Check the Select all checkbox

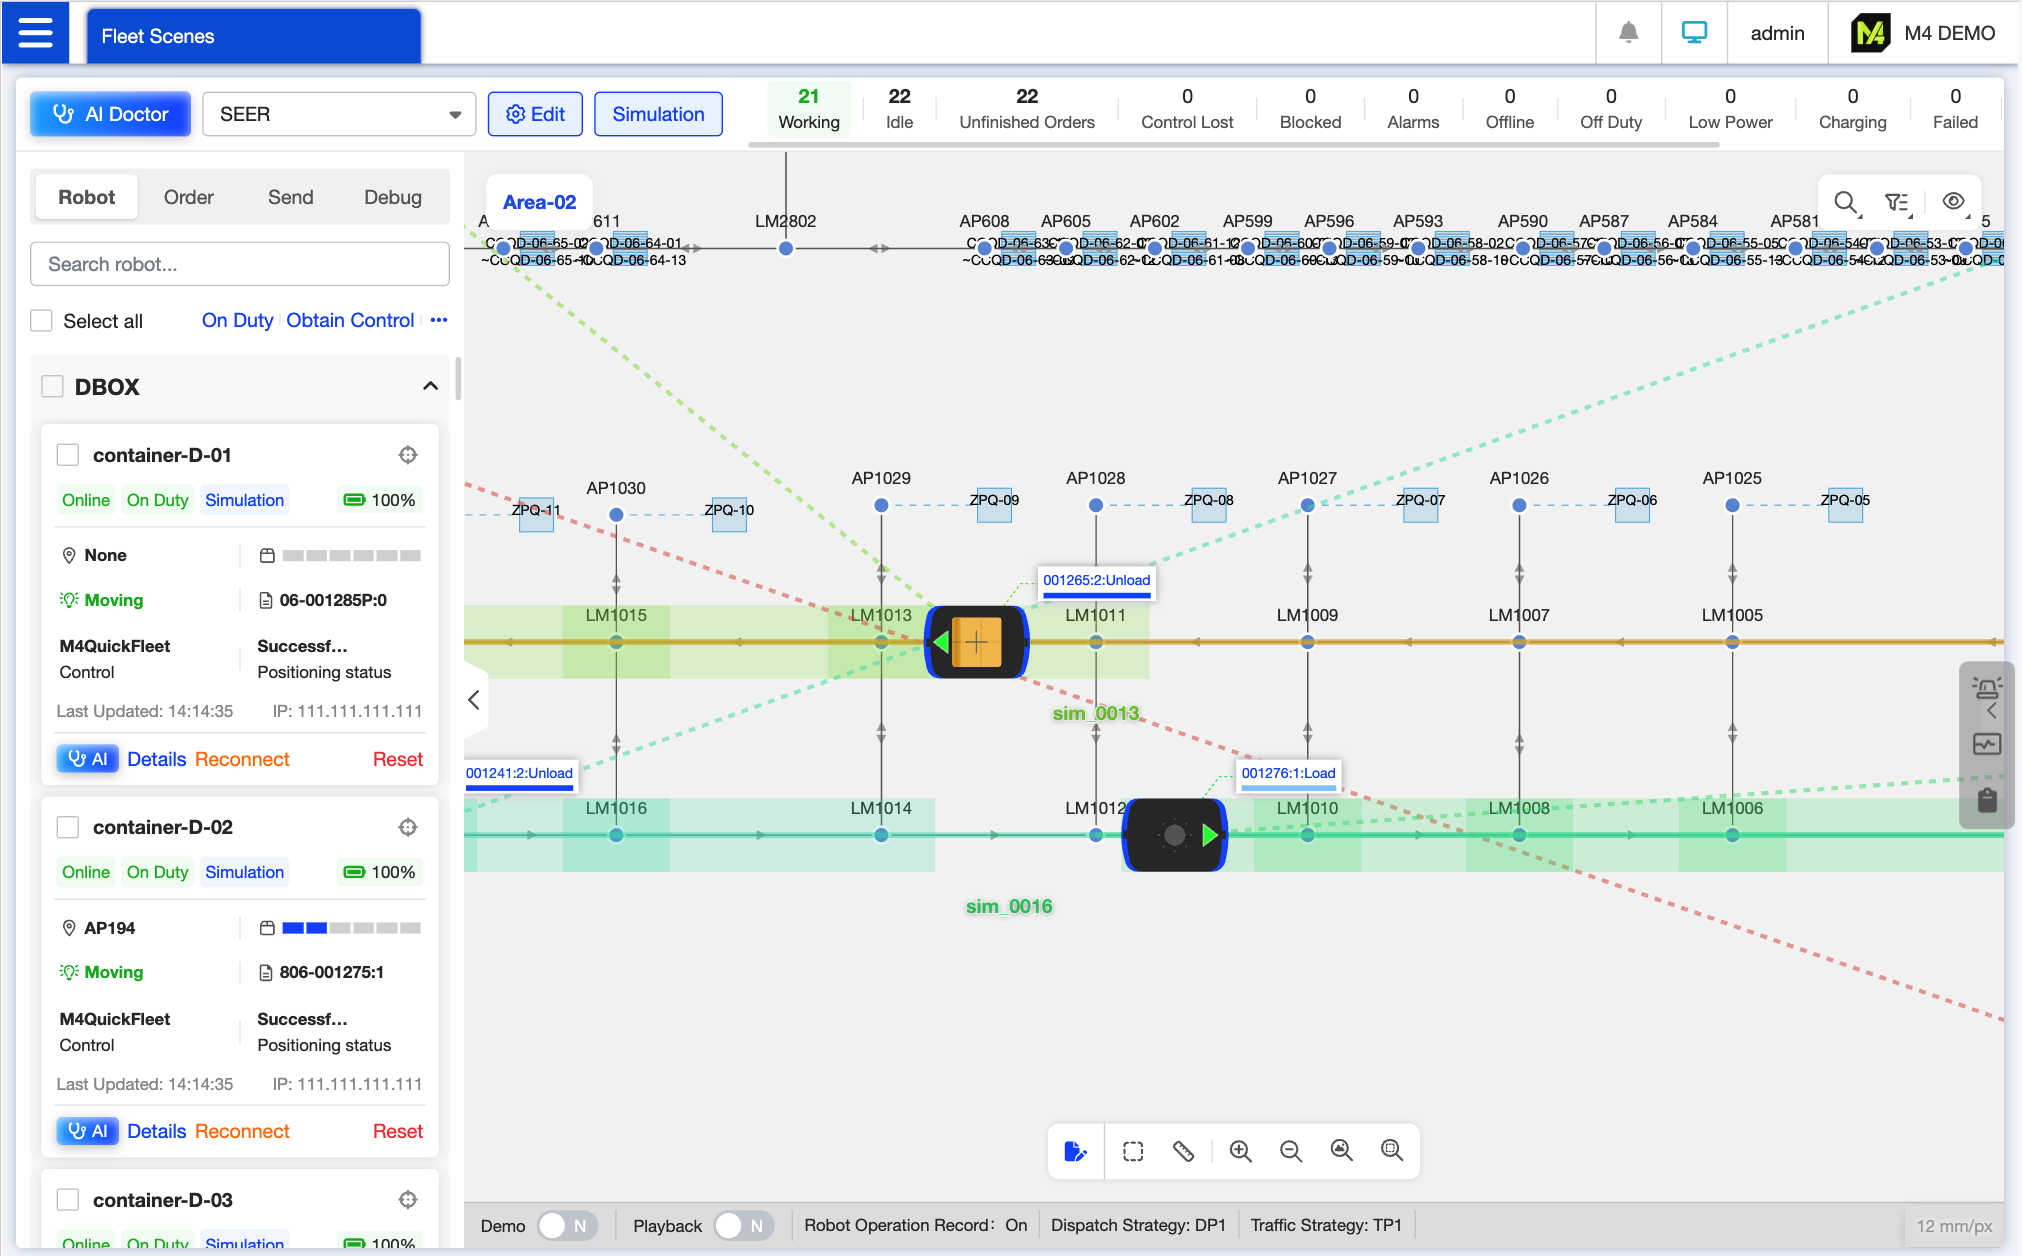click(x=42, y=321)
